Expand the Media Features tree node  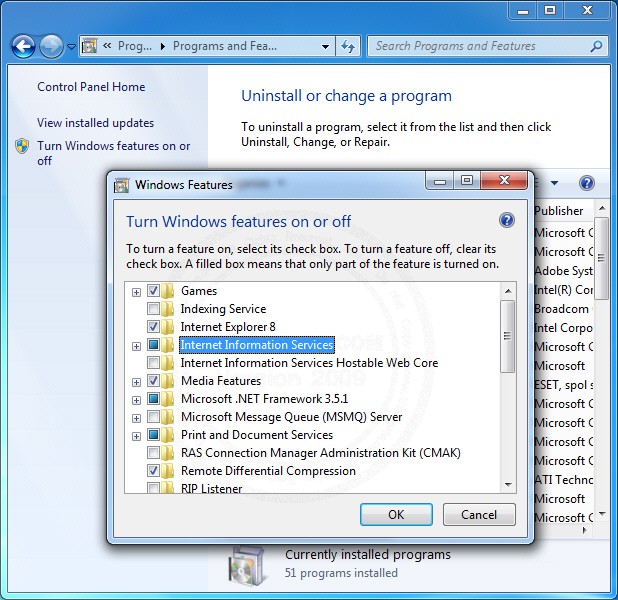point(136,382)
